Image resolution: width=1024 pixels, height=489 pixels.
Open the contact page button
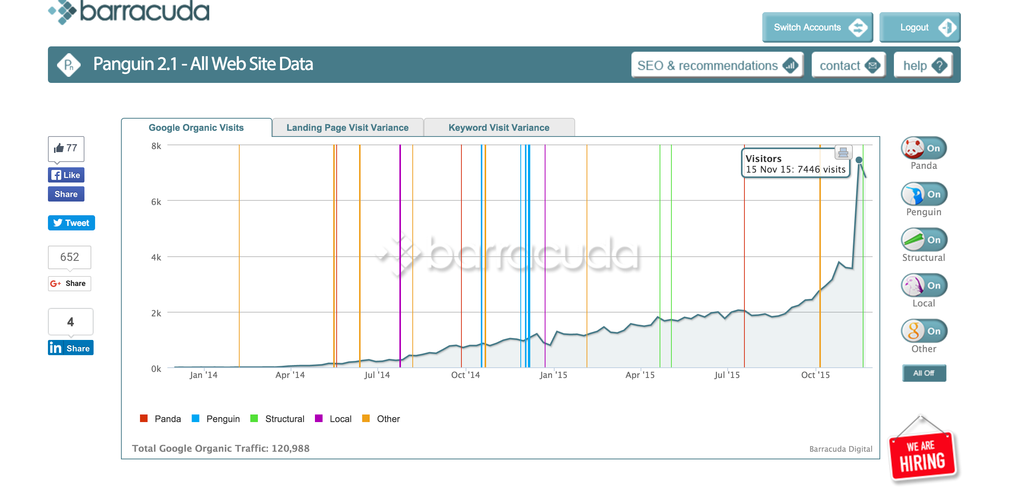(x=848, y=65)
